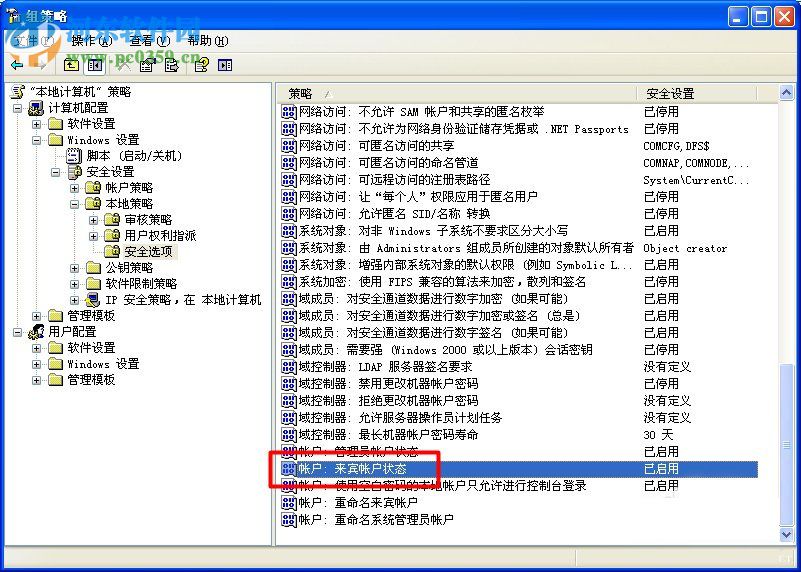Open the 操作(A) menu
This screenshot has width=801, height=572.
[x=91, y=41]
